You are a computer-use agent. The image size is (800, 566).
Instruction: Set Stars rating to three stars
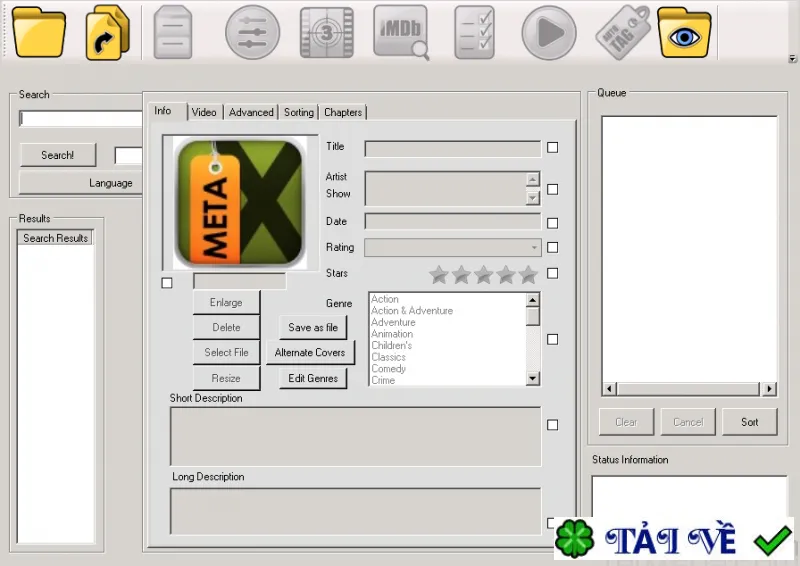pos(484,275)
